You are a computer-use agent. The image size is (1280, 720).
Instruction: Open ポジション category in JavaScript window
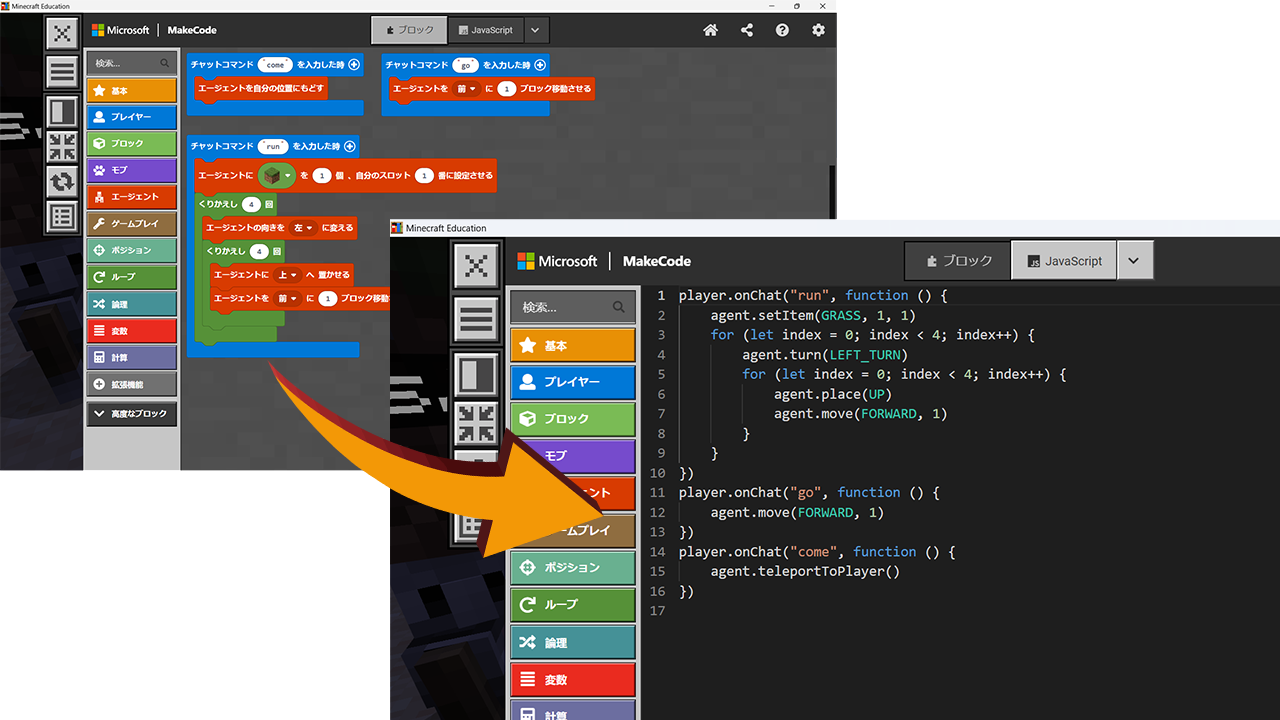tap(572, 567)
